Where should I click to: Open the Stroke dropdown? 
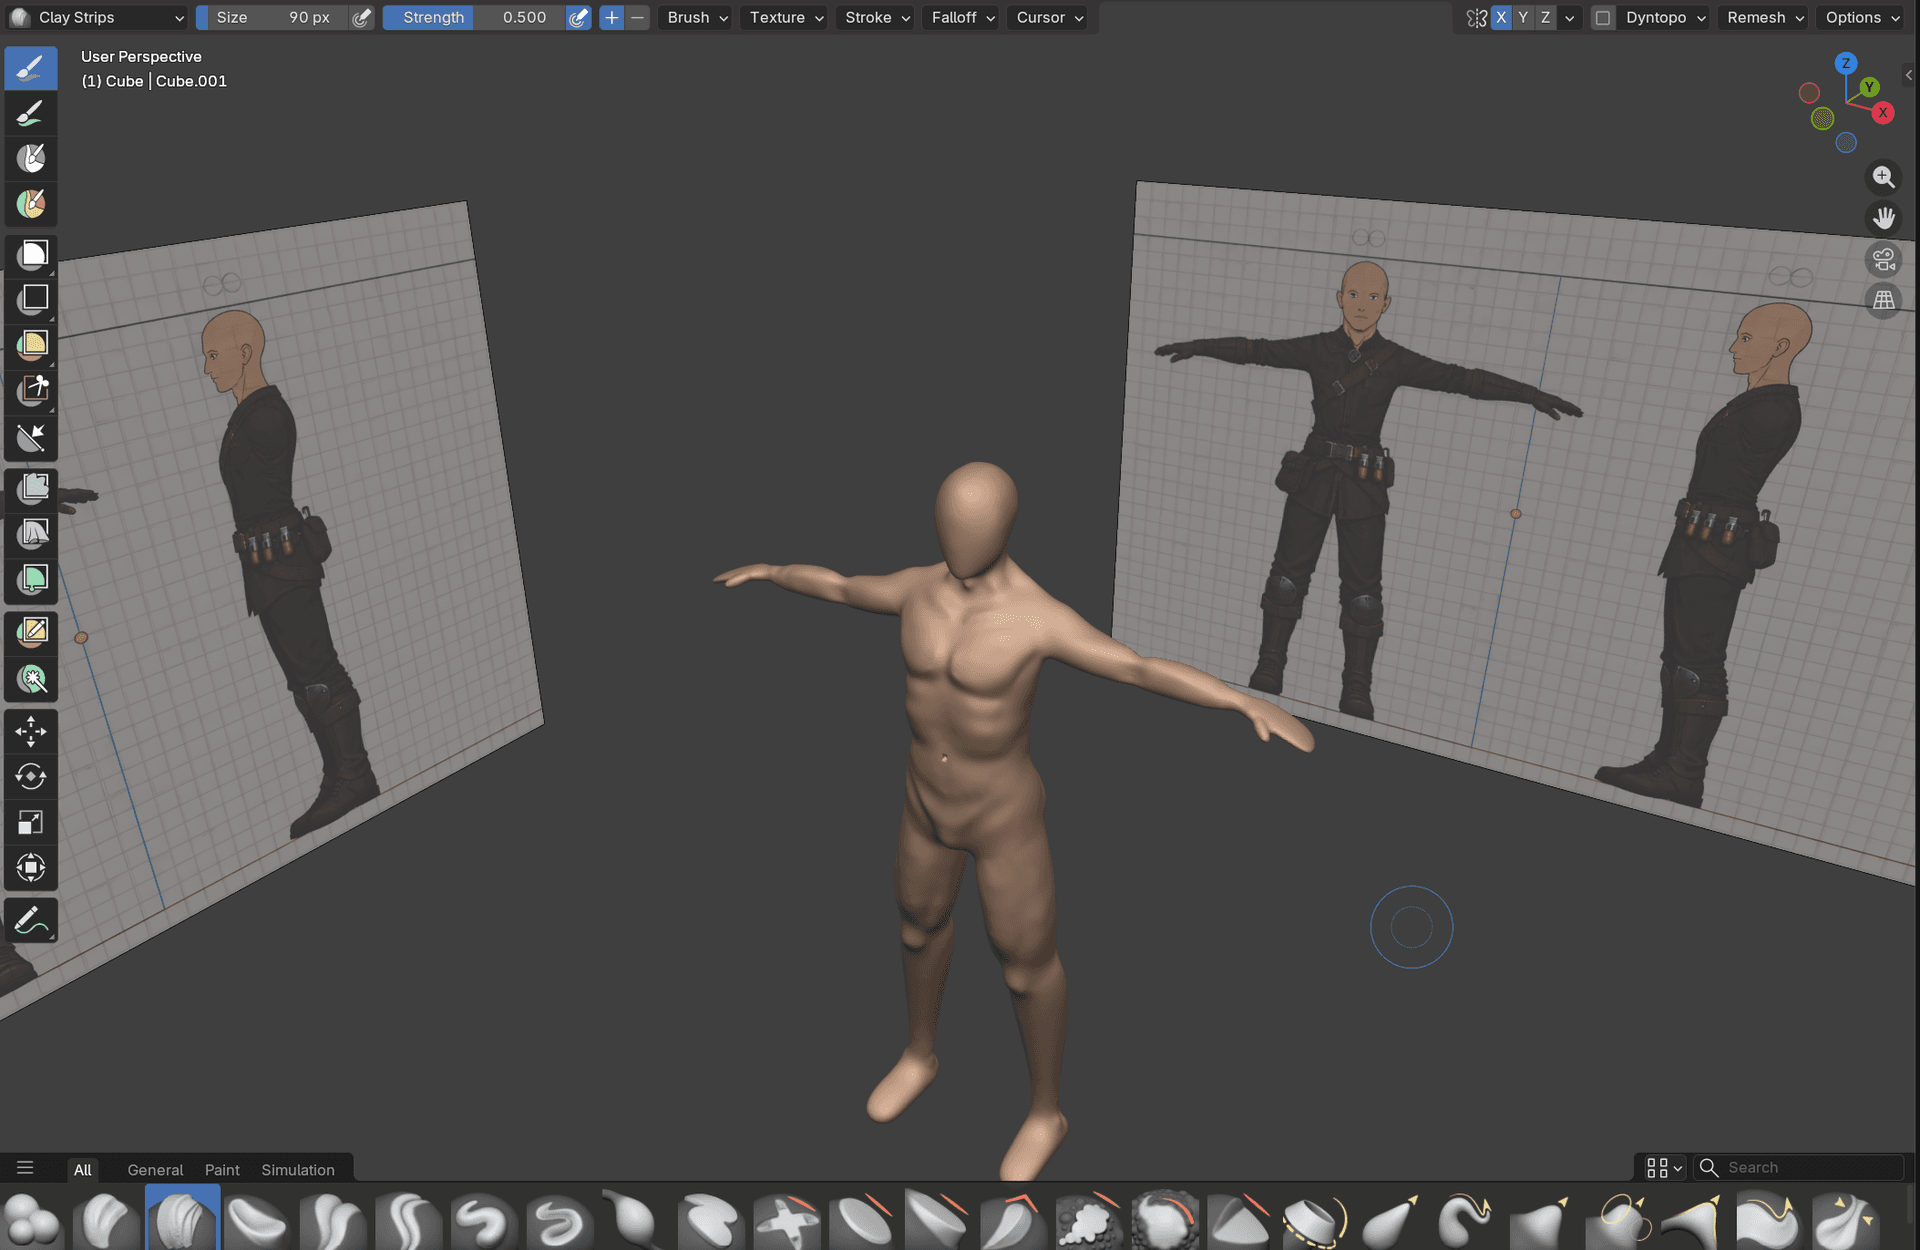pos(877,17)
